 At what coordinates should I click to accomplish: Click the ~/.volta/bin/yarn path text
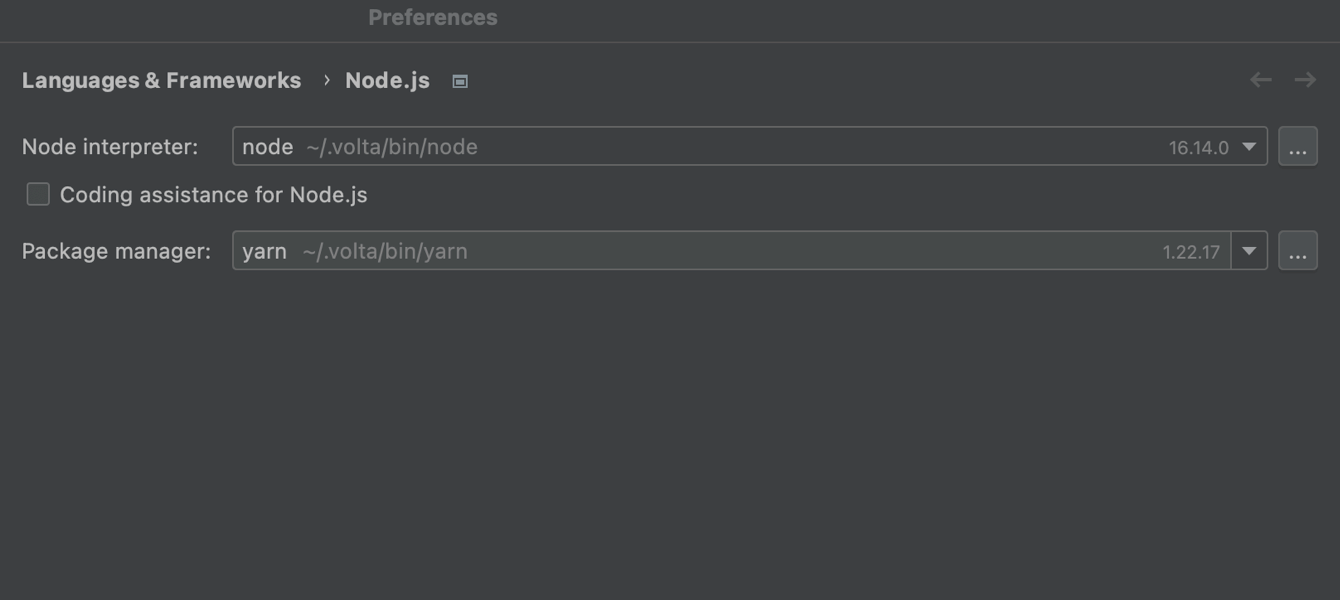(x=385, y=251)
